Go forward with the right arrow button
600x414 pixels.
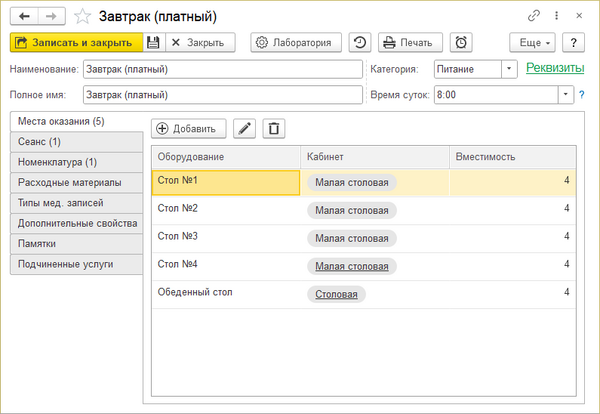[x=51, y=16]
